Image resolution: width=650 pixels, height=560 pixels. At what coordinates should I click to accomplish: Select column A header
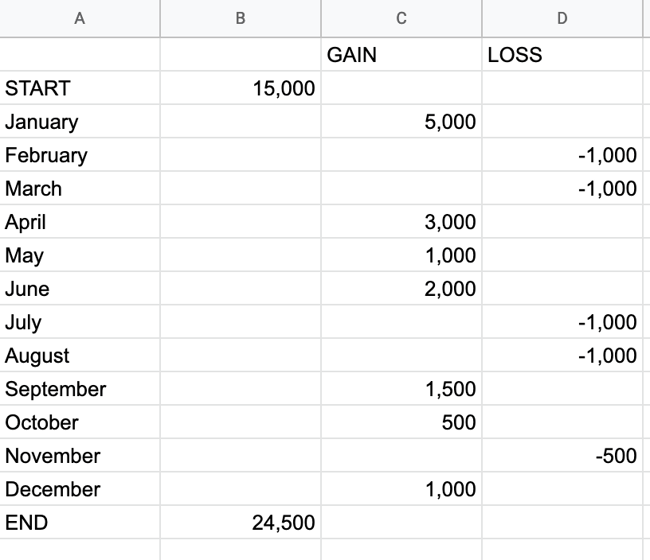pos(80,18)
